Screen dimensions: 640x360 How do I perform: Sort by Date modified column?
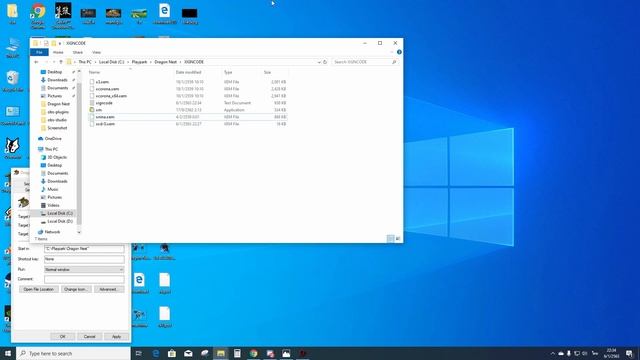click(x=189, y=72)
